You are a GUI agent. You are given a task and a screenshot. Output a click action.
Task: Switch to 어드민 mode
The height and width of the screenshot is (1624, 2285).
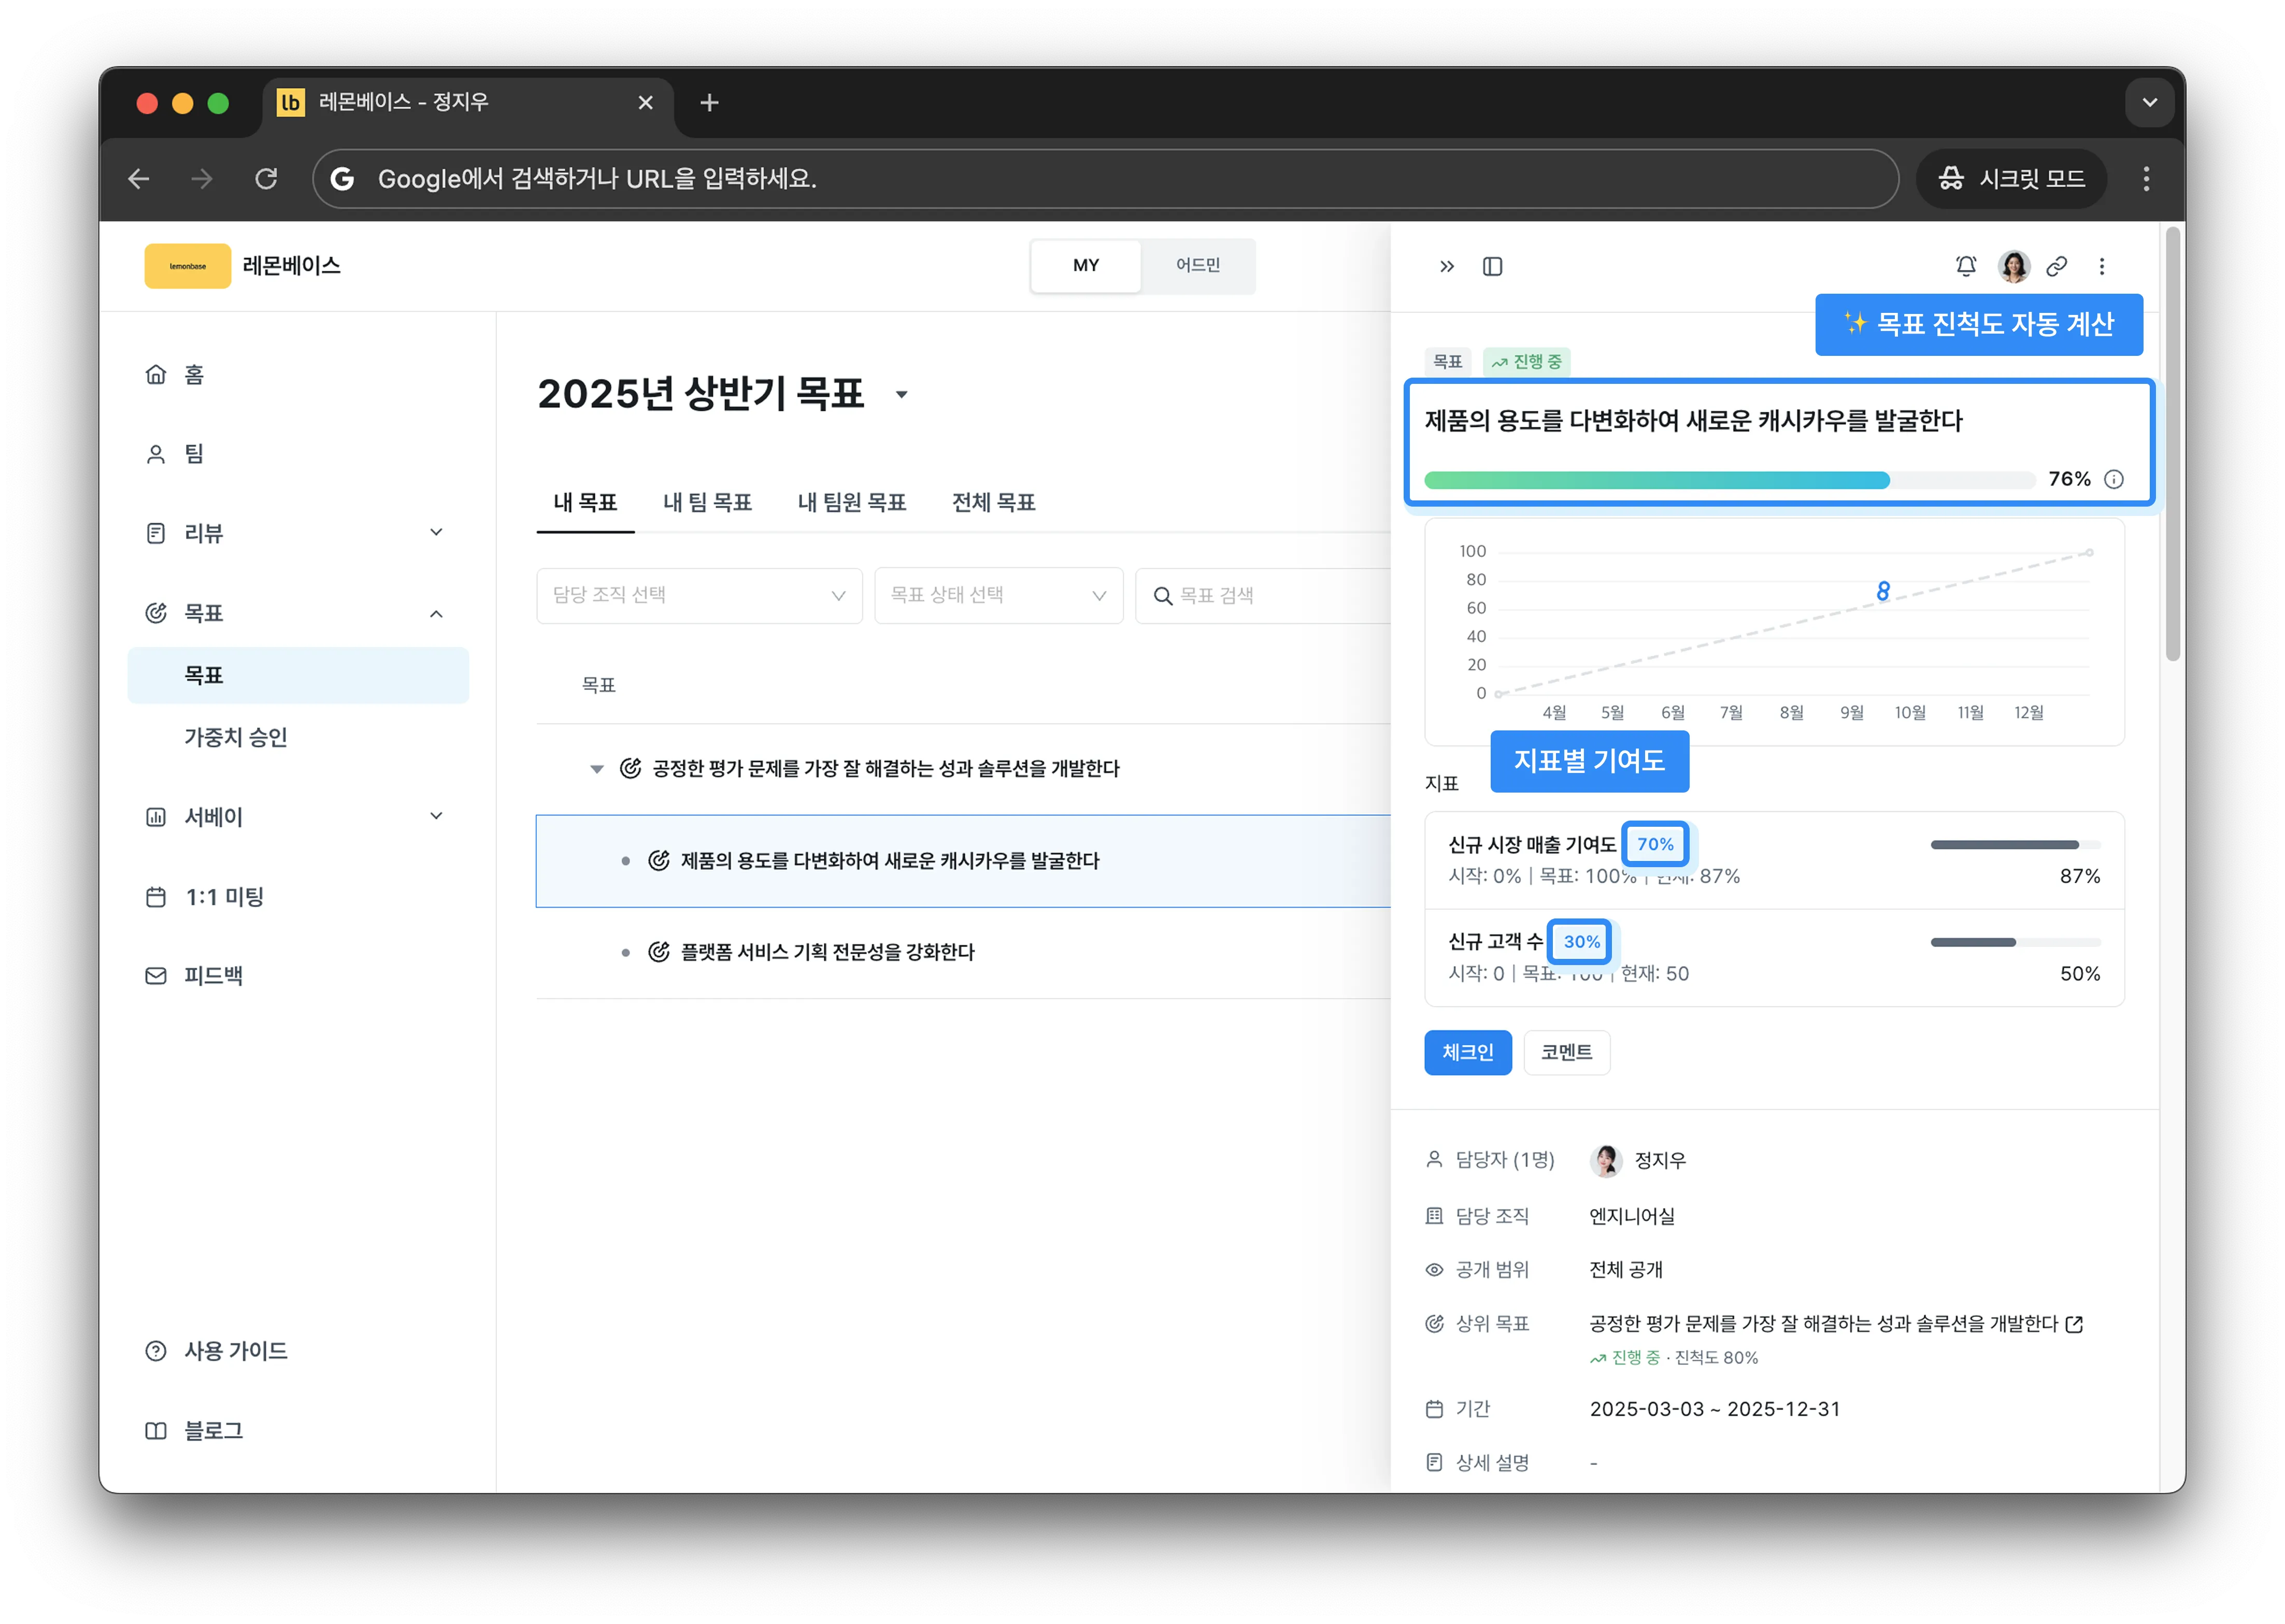click(x=1197, y=265)
